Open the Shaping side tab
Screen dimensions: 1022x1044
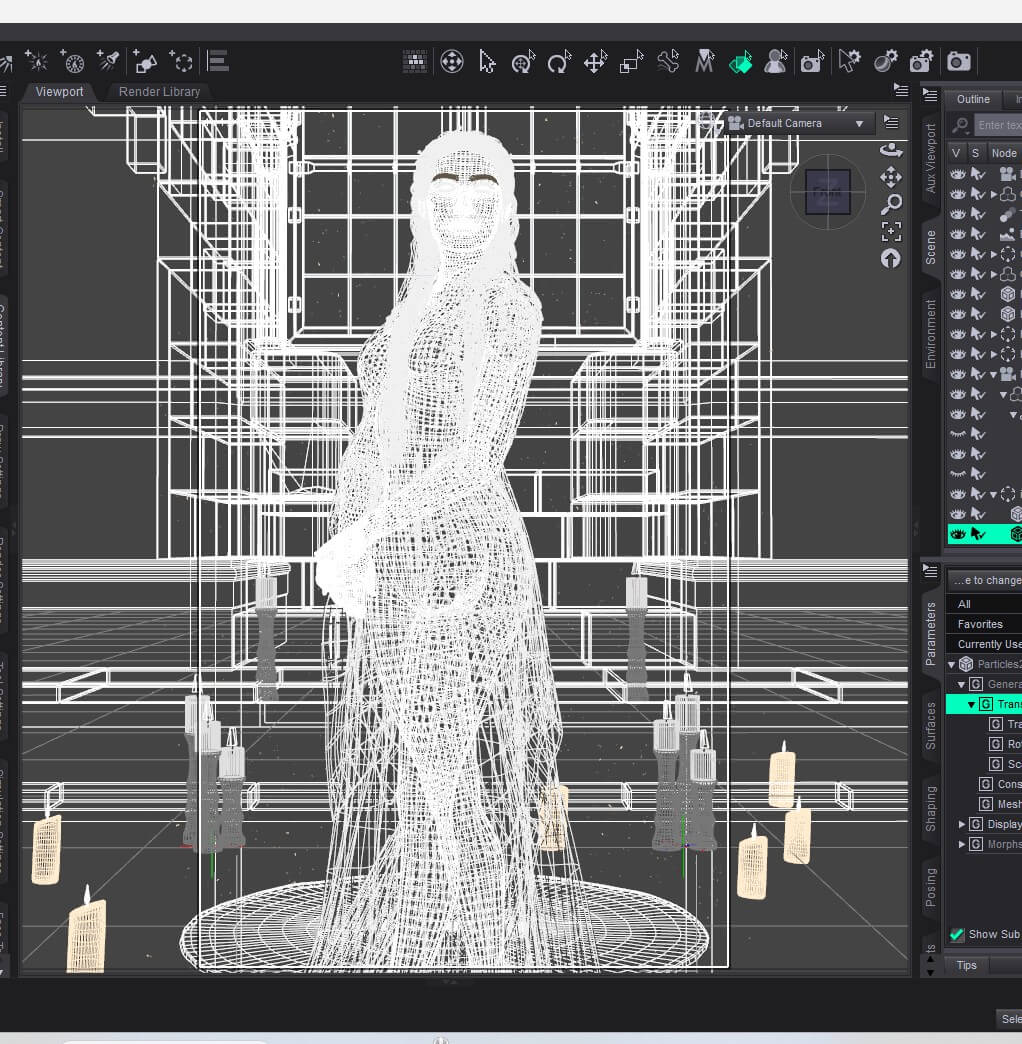(931, 808)
